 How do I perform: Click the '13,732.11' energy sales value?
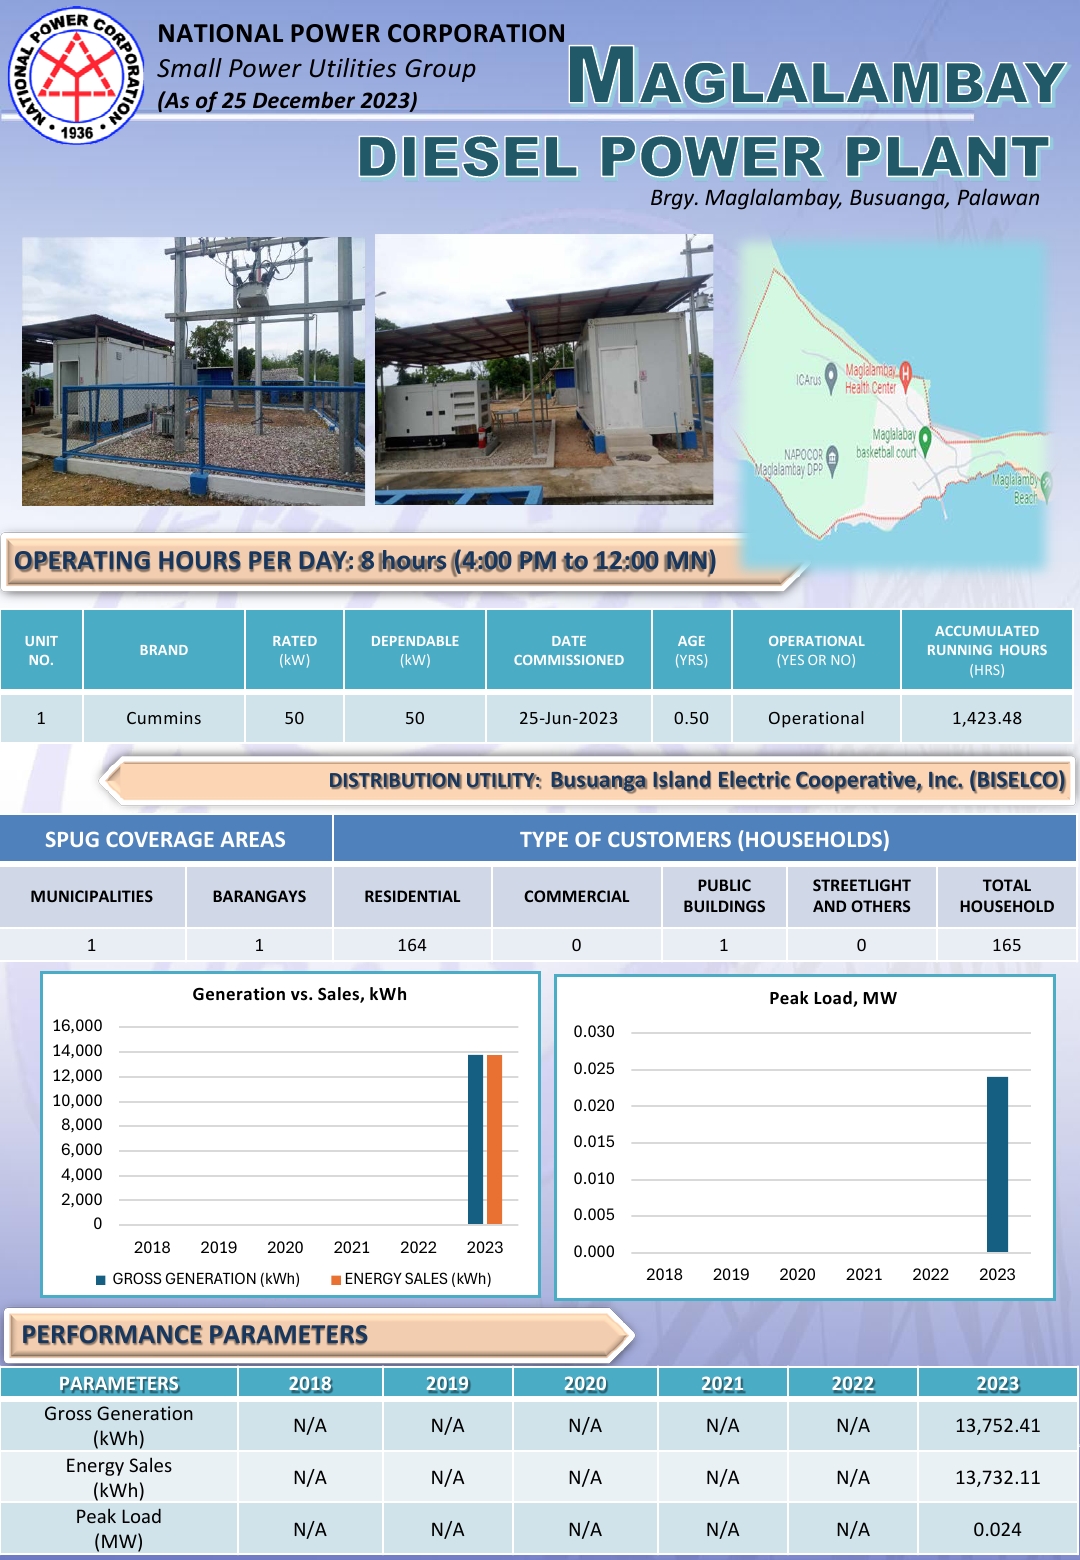[x=997, y=1477]
